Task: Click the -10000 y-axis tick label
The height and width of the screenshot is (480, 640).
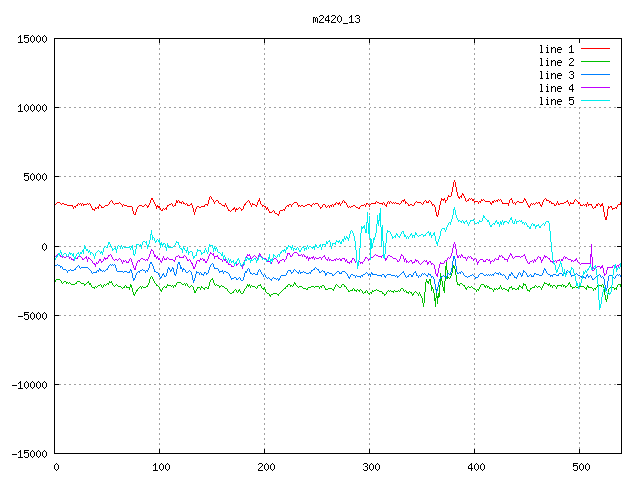Action: pos(28,384)
